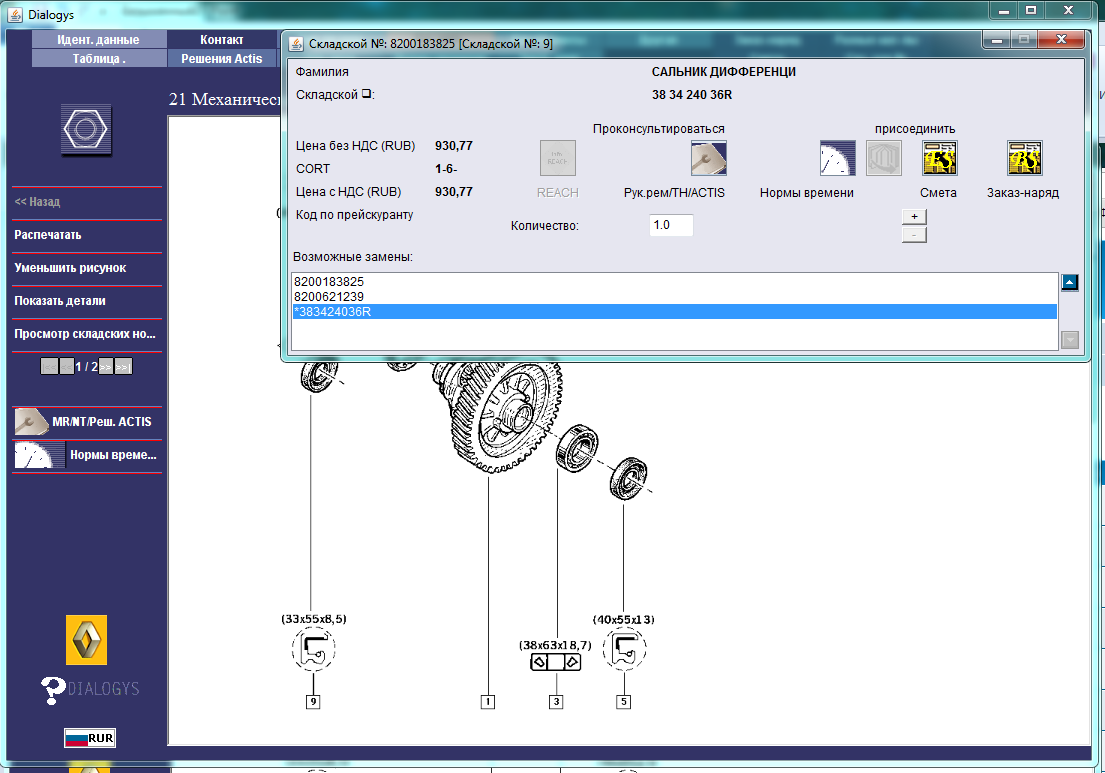Open the Рук.рем/TH/ACTIS repair manual icon
Viewport: 1105px width, 773px height.
pos(708,158)
